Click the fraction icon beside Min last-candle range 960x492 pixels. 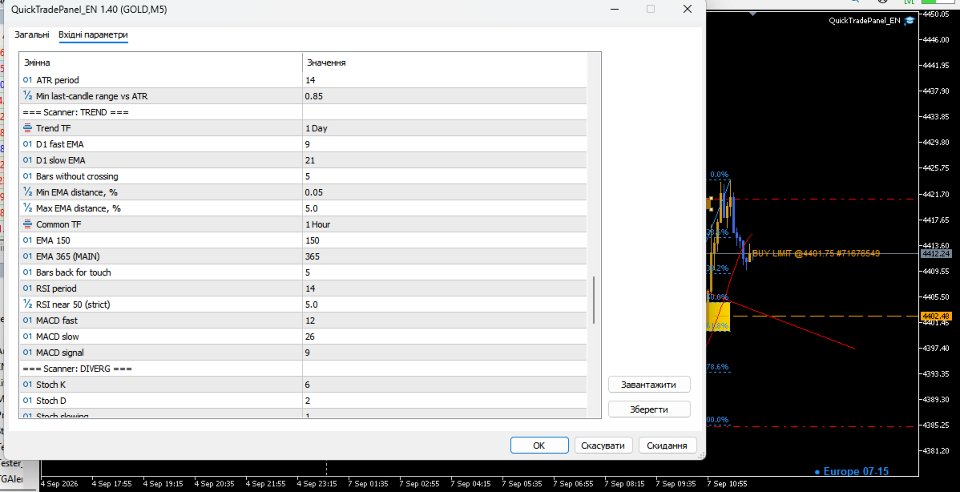click(28, 96)
